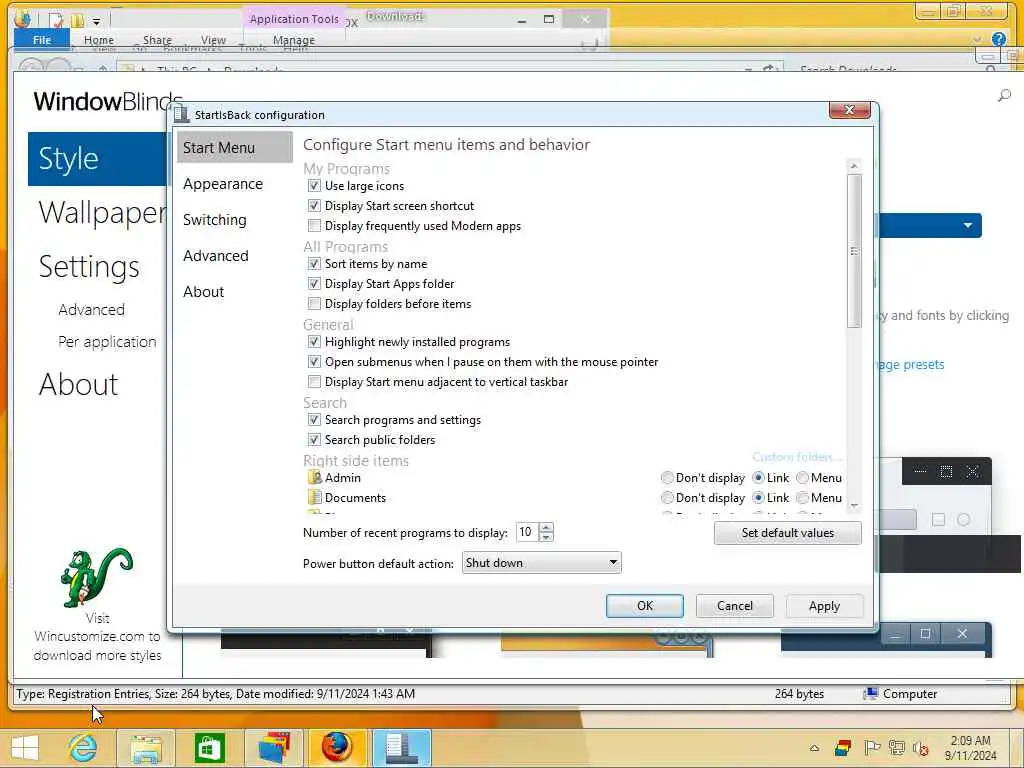
Task: Click the WindowBlinds search magnifier icon
Action: 1004,96
